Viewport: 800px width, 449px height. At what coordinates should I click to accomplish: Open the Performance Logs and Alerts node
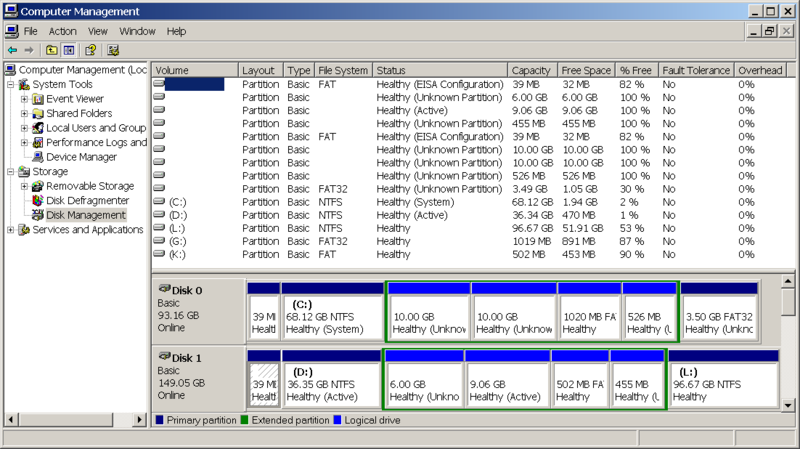pos(96,142)
